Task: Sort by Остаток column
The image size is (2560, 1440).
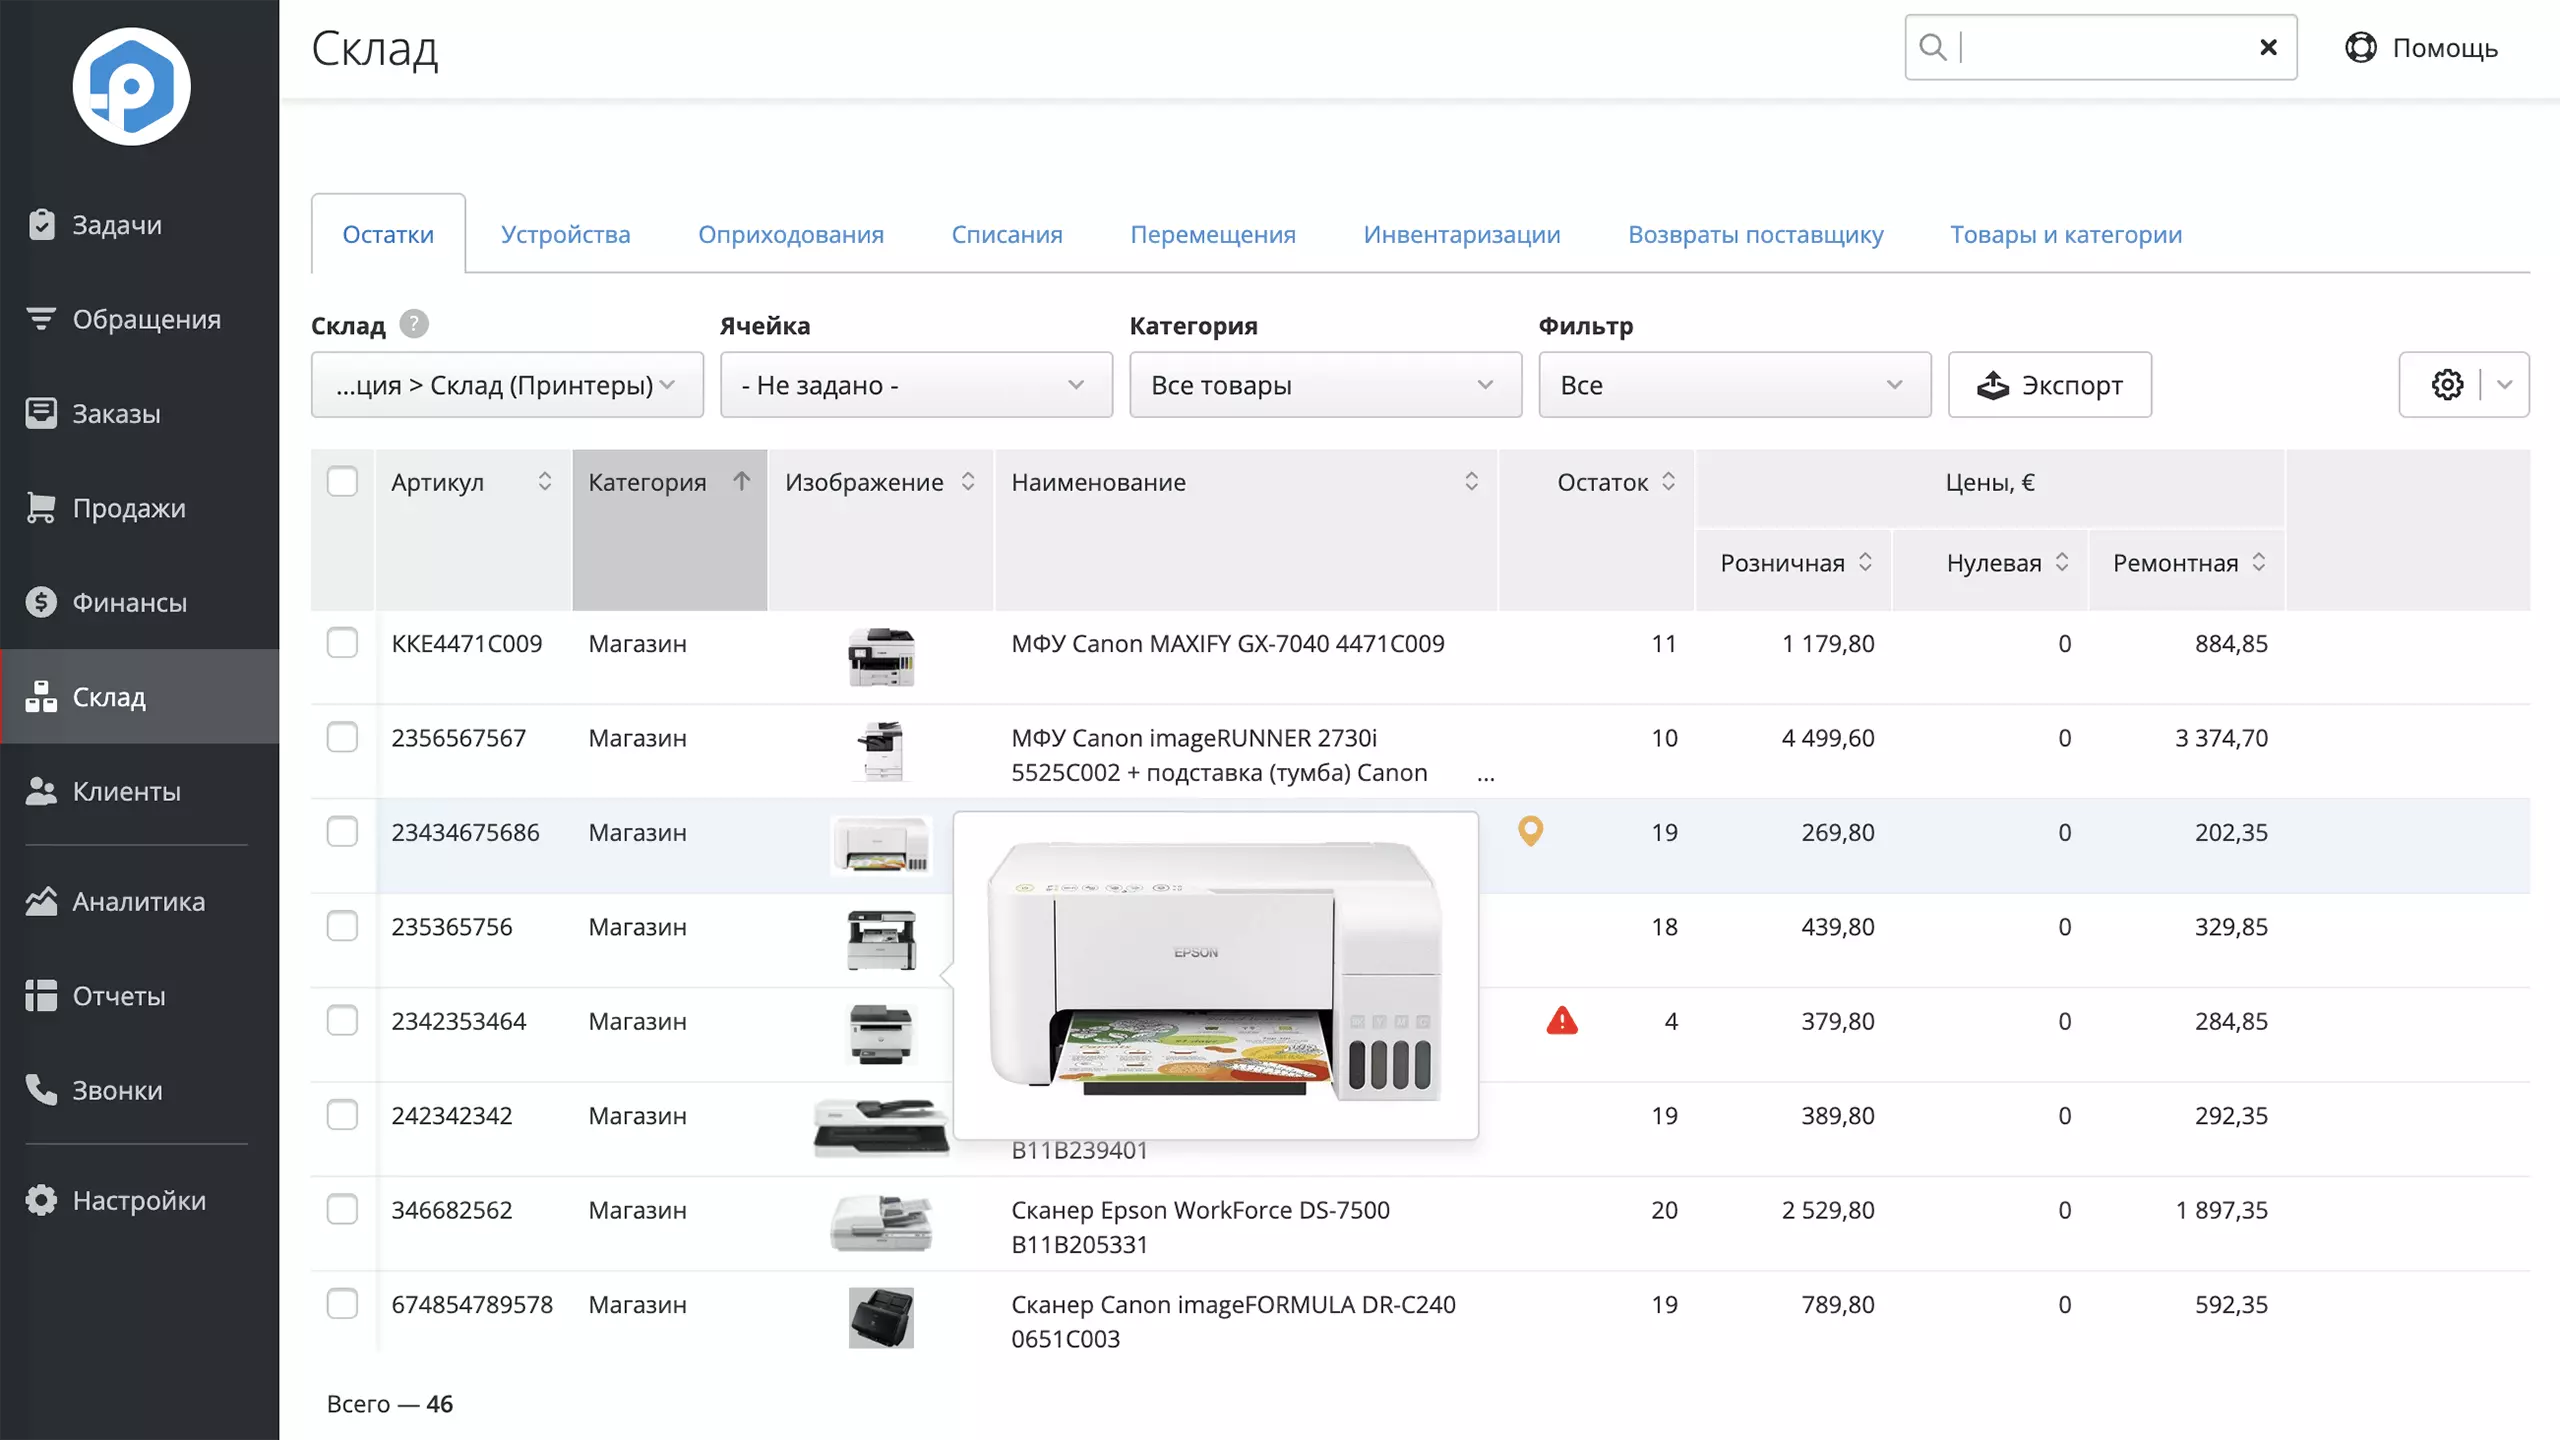Action: click(x=1669, y=482)
